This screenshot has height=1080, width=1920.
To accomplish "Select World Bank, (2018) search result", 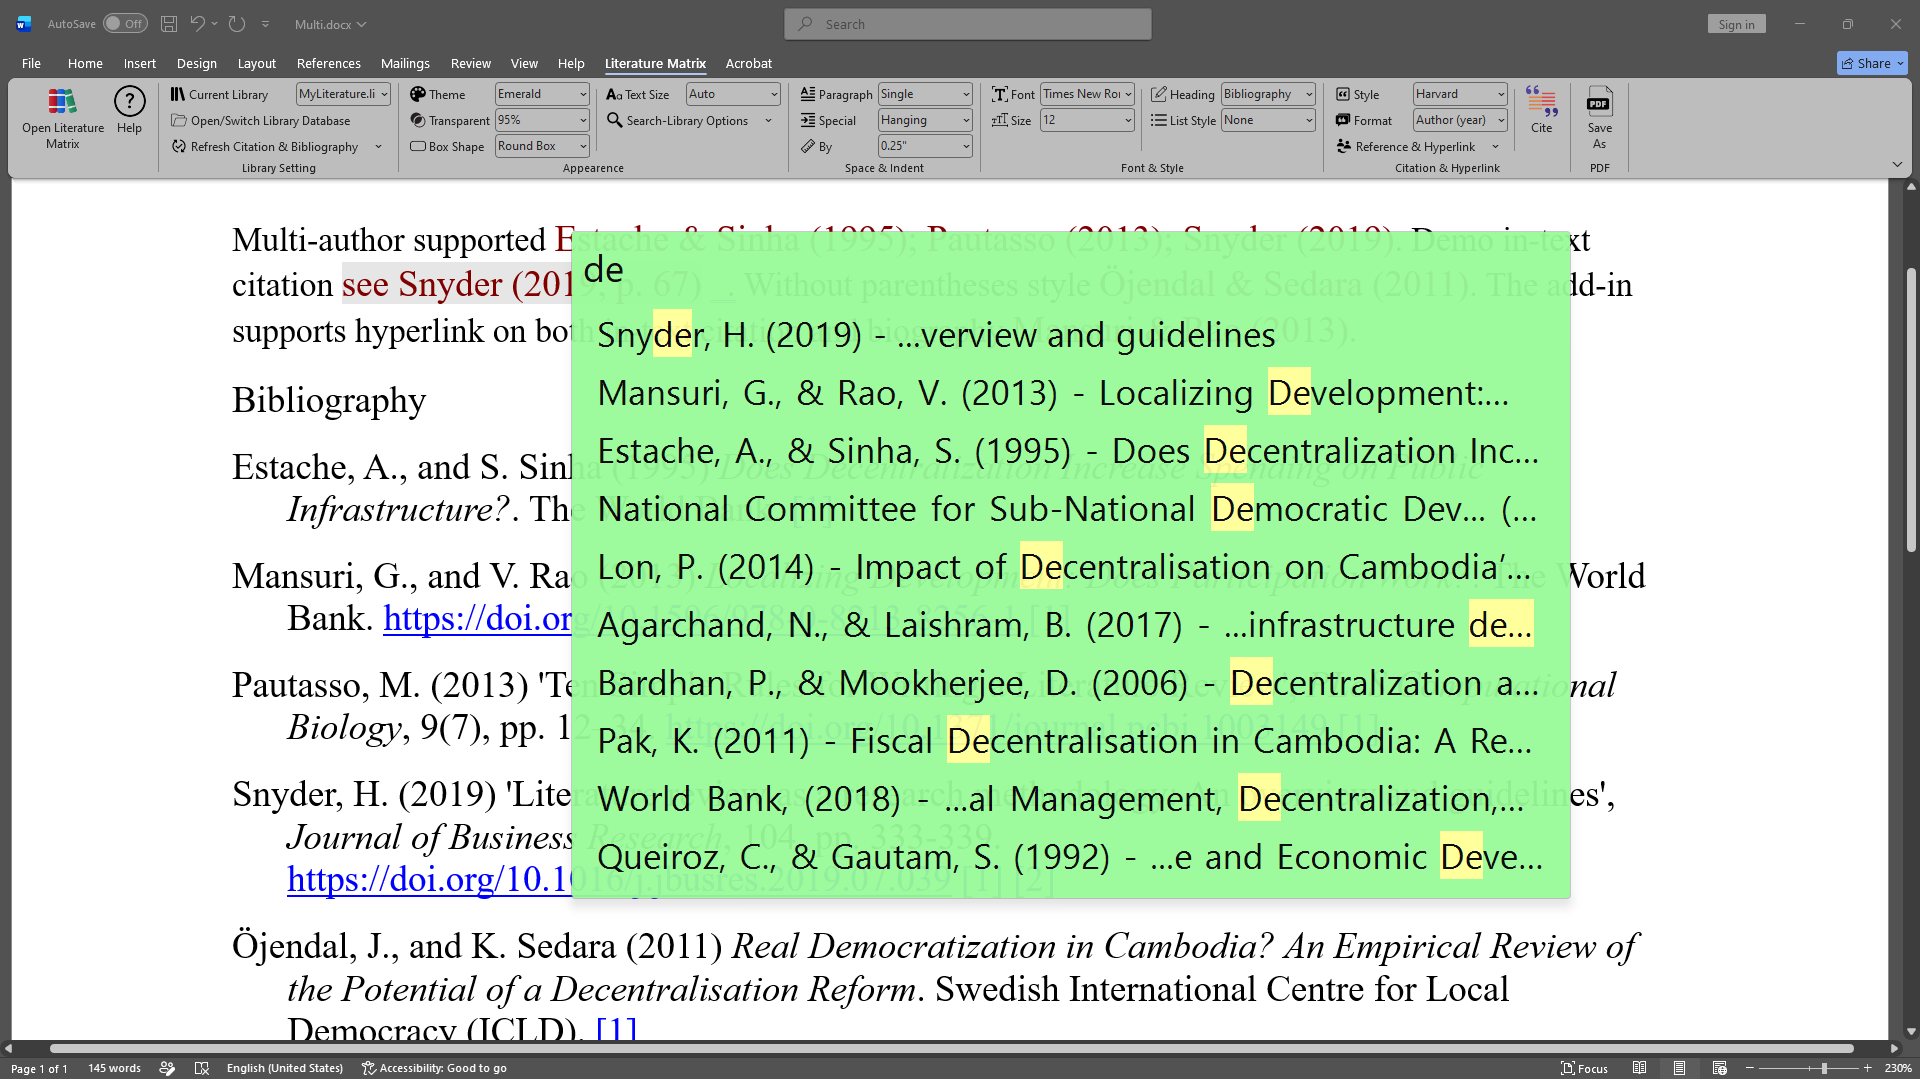I will pos(1070,799).
